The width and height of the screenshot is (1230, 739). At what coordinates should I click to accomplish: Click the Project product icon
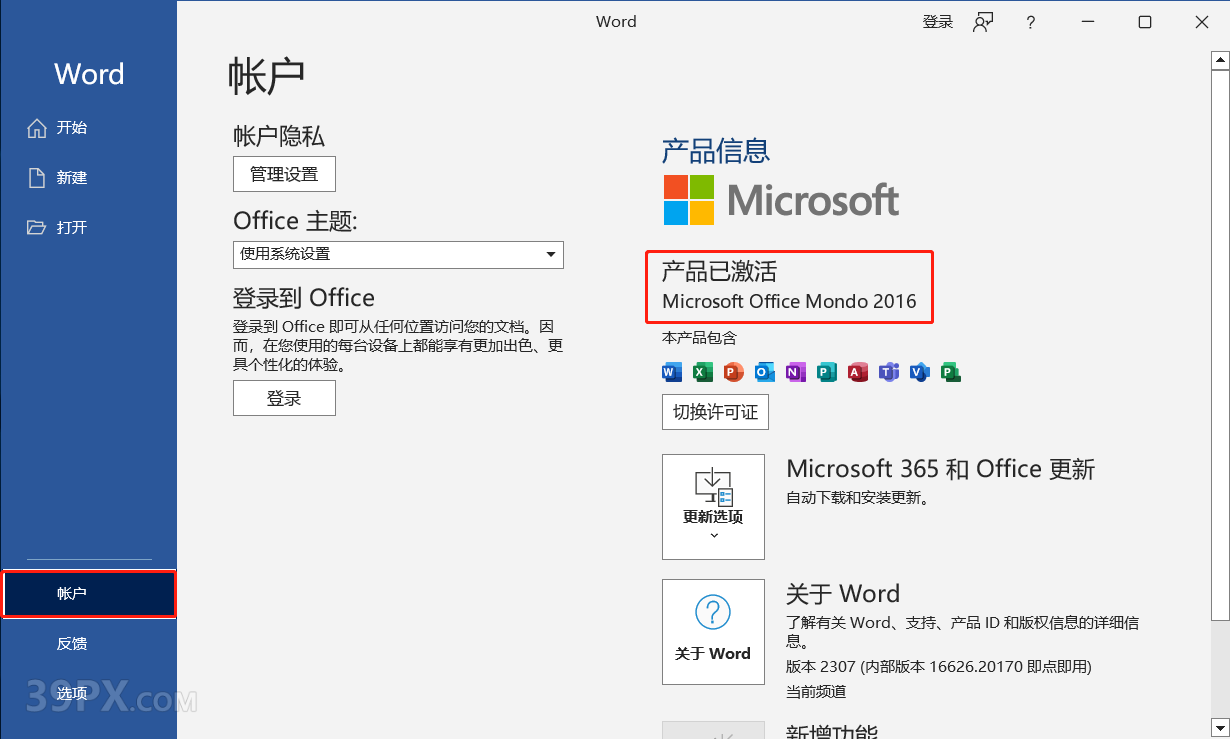[950, 372]
